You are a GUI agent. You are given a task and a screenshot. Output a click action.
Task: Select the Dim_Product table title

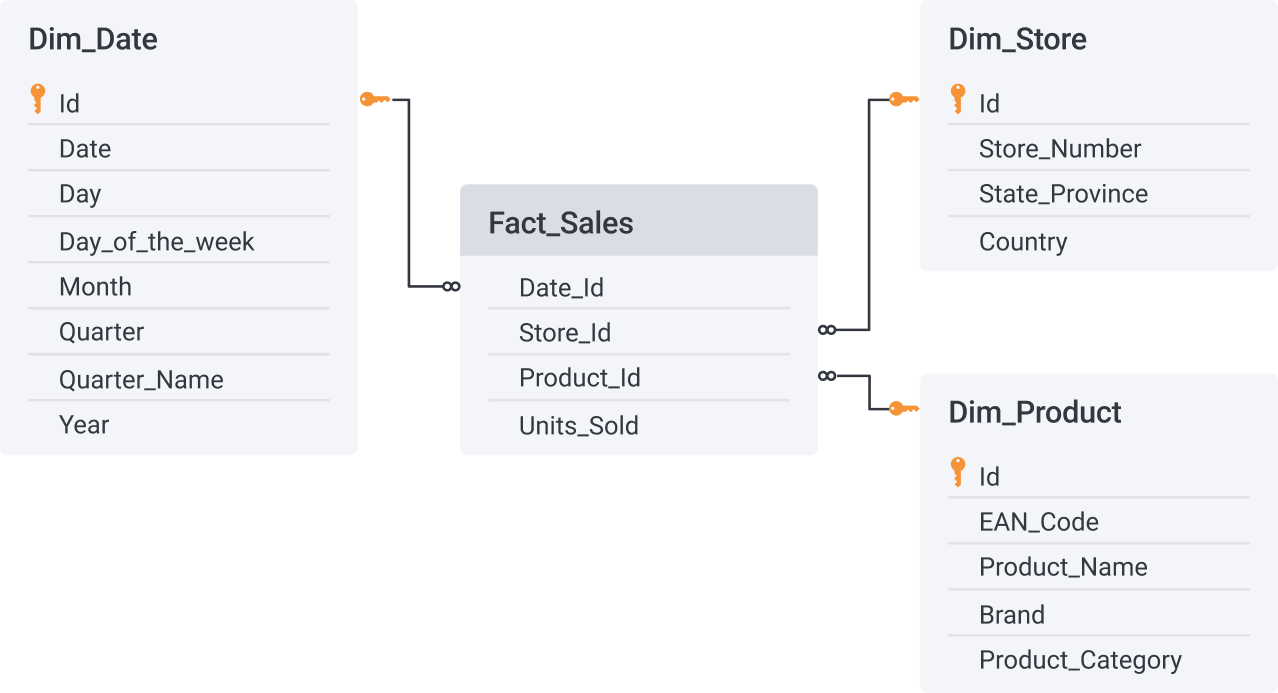tap(1035, 412)
